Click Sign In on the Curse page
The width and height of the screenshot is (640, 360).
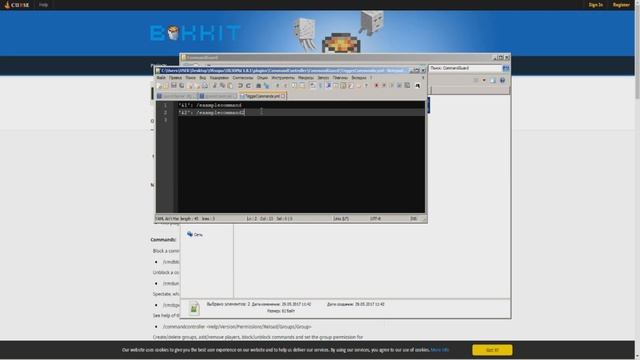coord(596,5)
